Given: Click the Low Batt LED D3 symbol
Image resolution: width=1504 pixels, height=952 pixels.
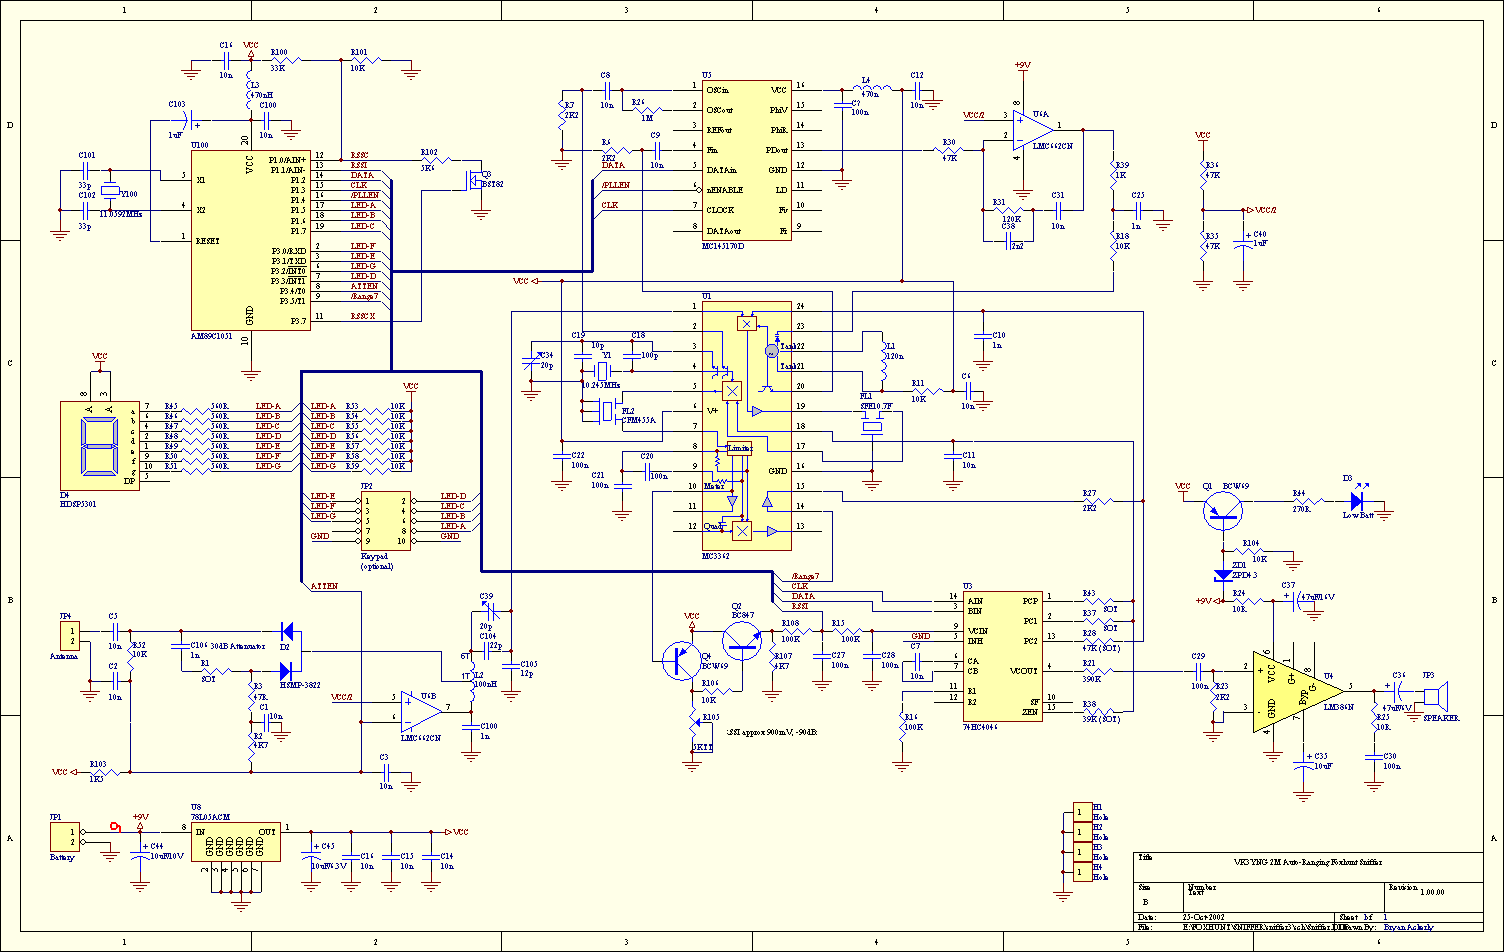Looking at the screenshot, I should click(x=1357, y=500).
